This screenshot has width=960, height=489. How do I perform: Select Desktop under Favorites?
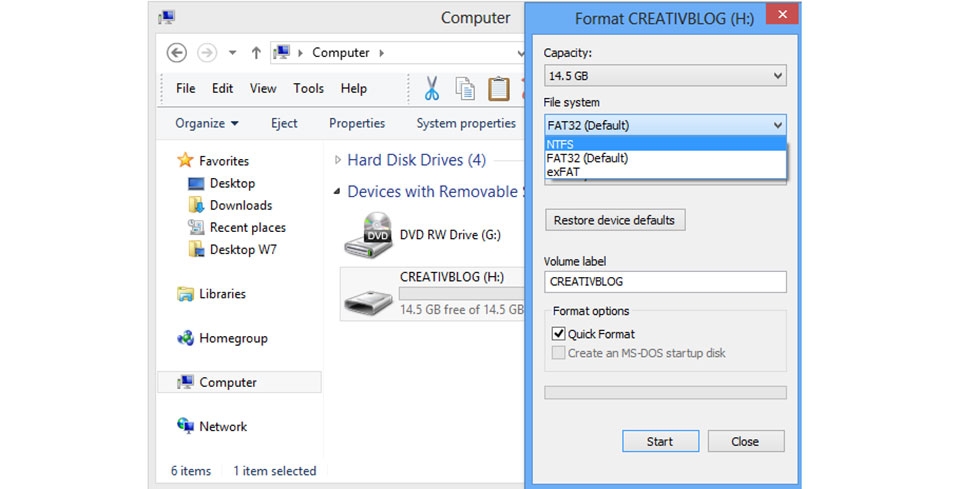[232, 183]
